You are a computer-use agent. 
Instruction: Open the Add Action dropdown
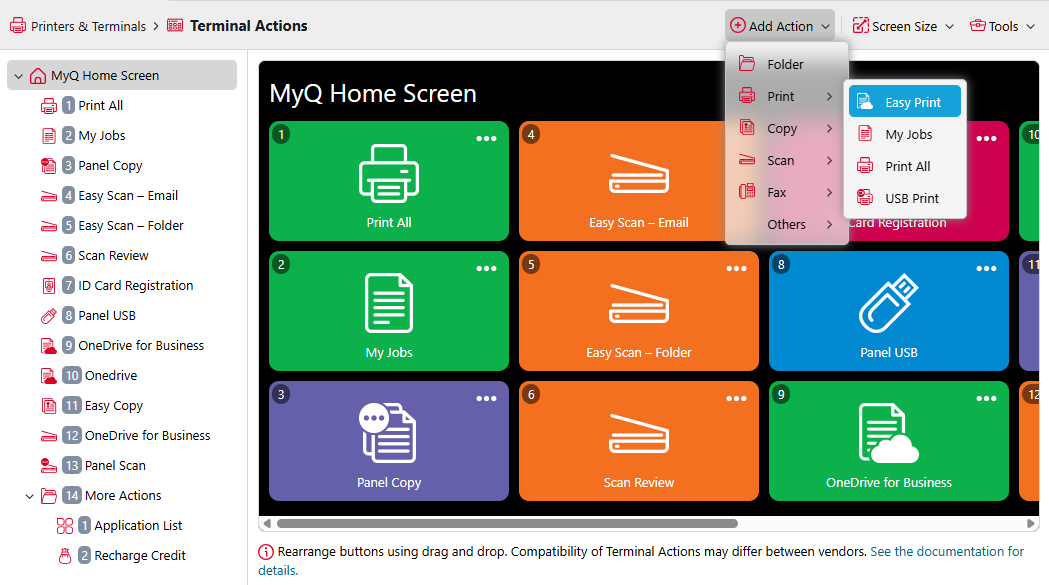click(x=780, y=26)
